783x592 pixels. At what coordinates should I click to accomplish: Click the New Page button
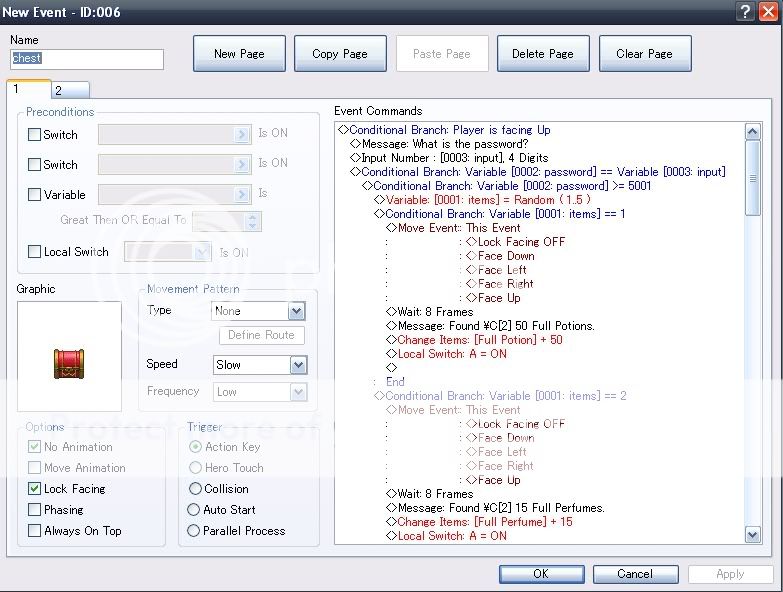pyautogui.click(x=239, y=54)
